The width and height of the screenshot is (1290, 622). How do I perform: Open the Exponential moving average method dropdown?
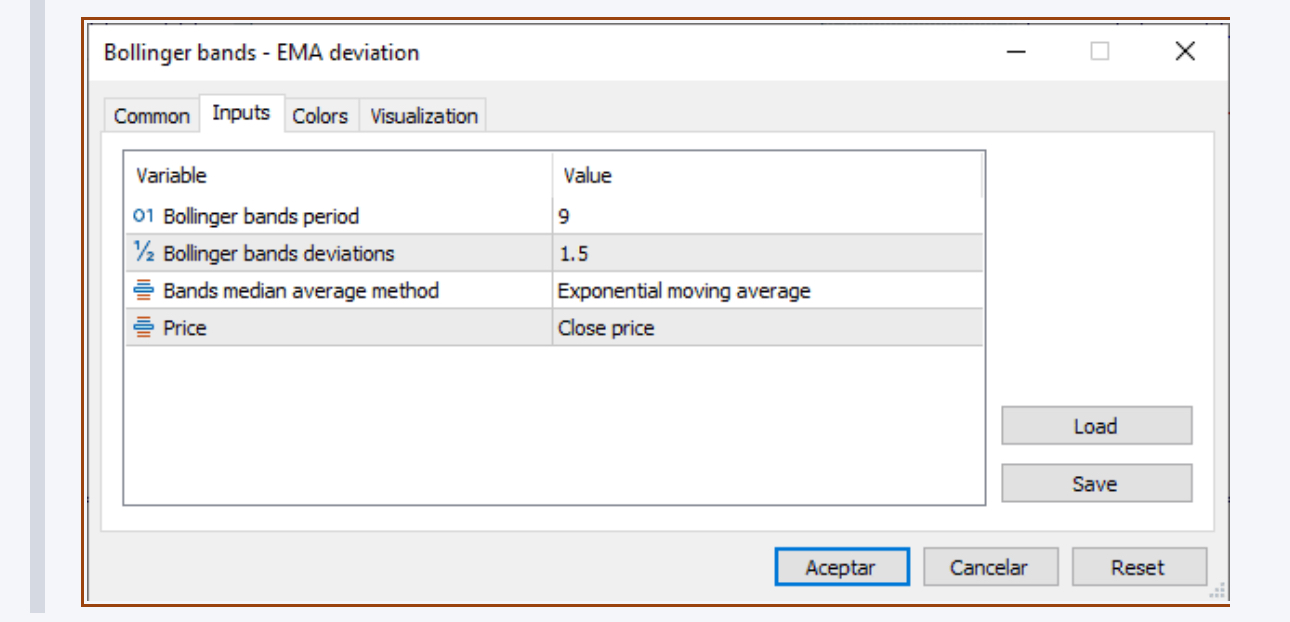766,291
